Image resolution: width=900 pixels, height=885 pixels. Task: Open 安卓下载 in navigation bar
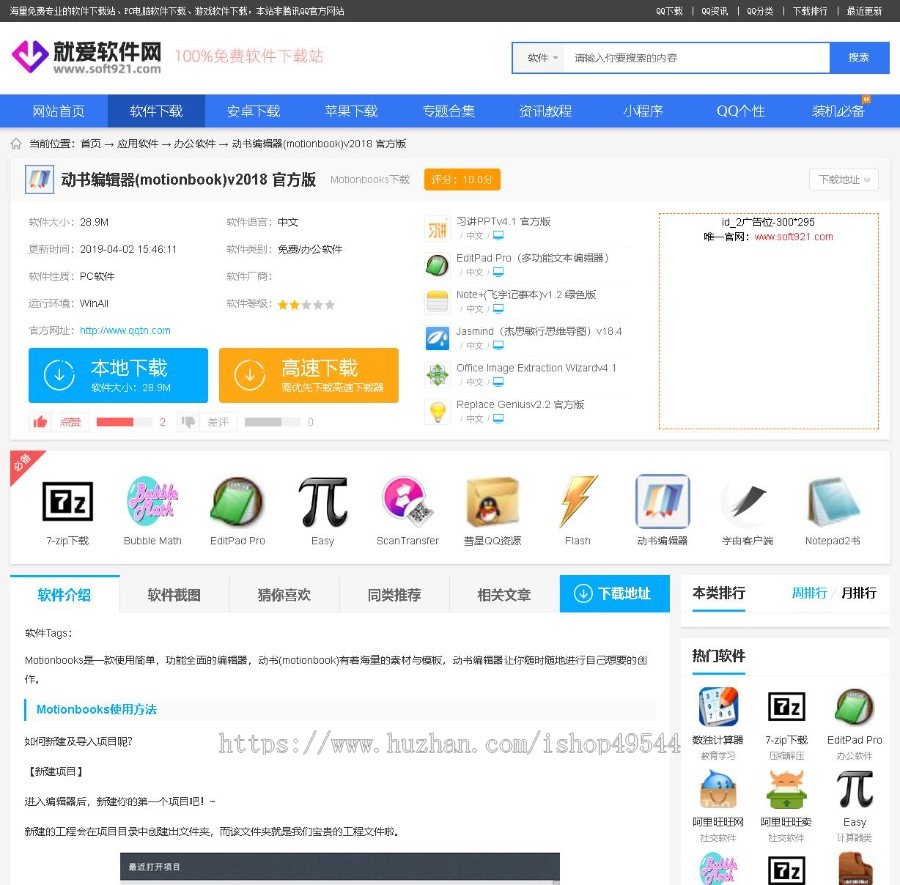click(x=253, y=111)
